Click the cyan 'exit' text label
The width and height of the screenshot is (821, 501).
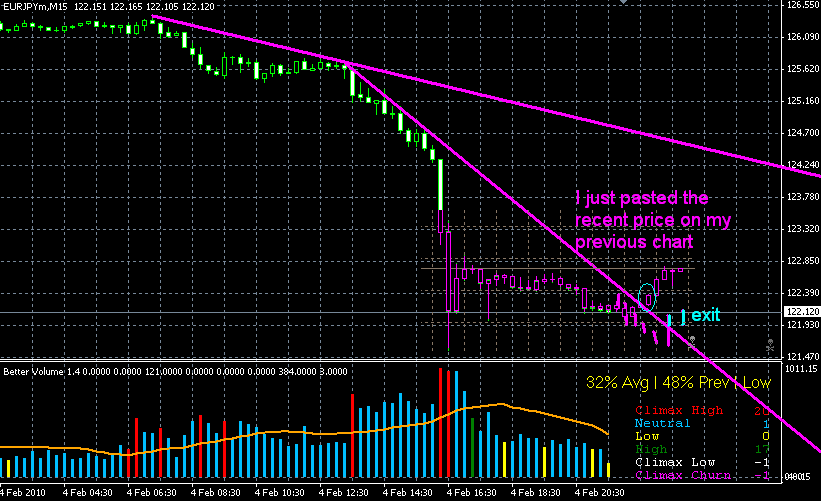click(x=705, y=315)
